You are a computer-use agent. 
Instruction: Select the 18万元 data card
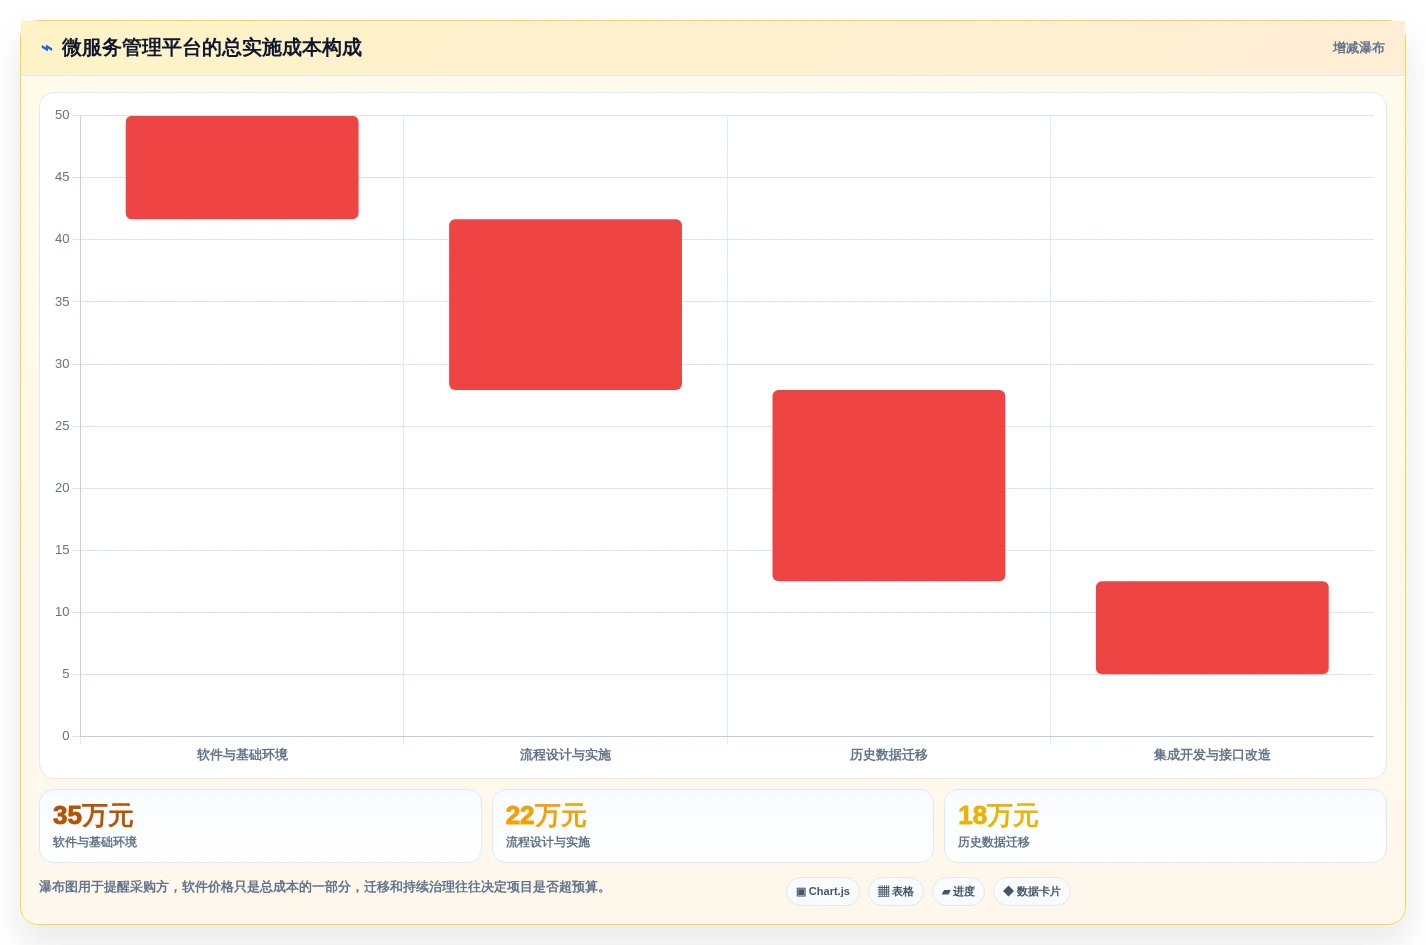(x=1165, y=826)
